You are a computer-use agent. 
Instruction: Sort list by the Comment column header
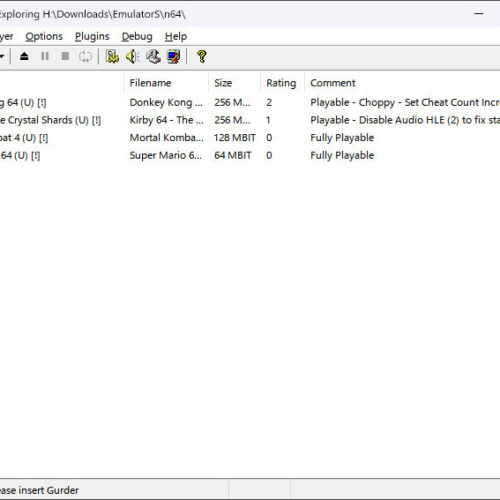coord(402,83)
